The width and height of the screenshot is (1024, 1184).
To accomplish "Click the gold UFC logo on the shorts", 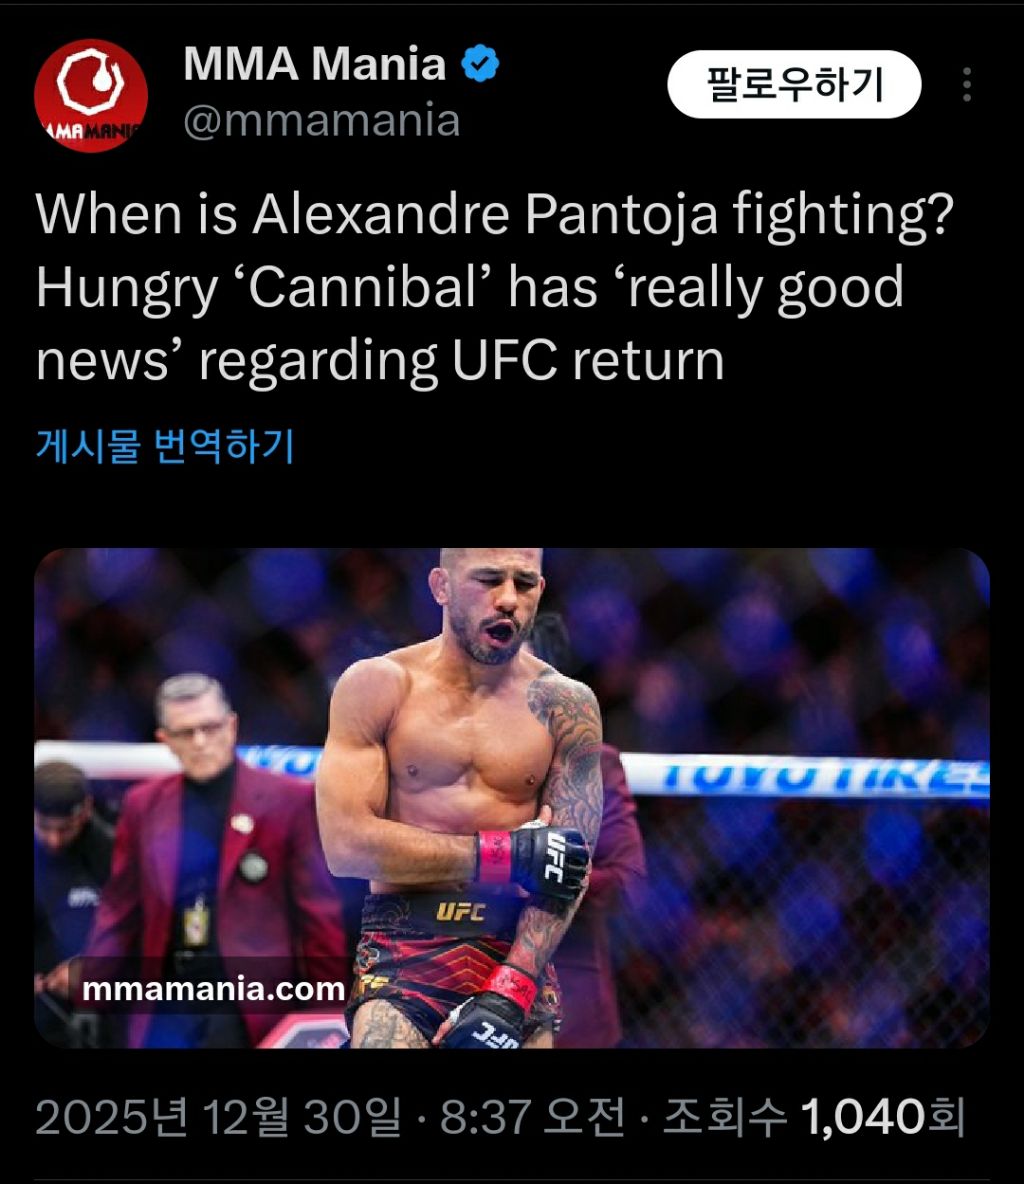I will pyautogui.click(x=460, y=912).
